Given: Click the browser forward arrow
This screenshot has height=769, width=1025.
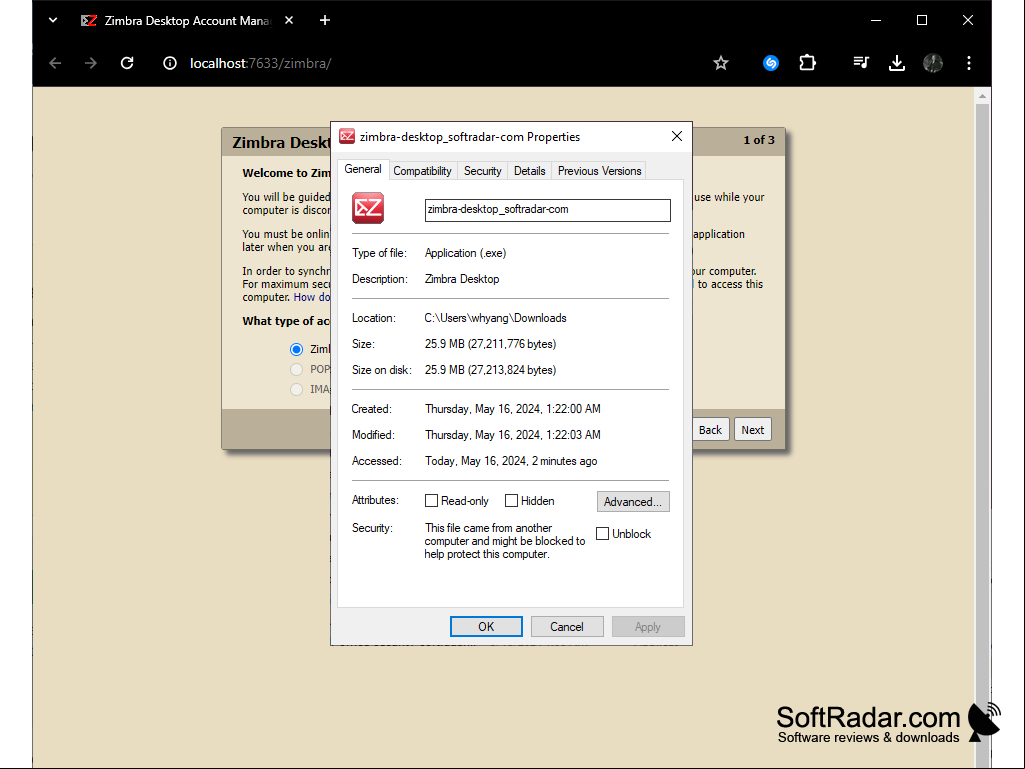Looking at the screenshot, I should [91, 63].
